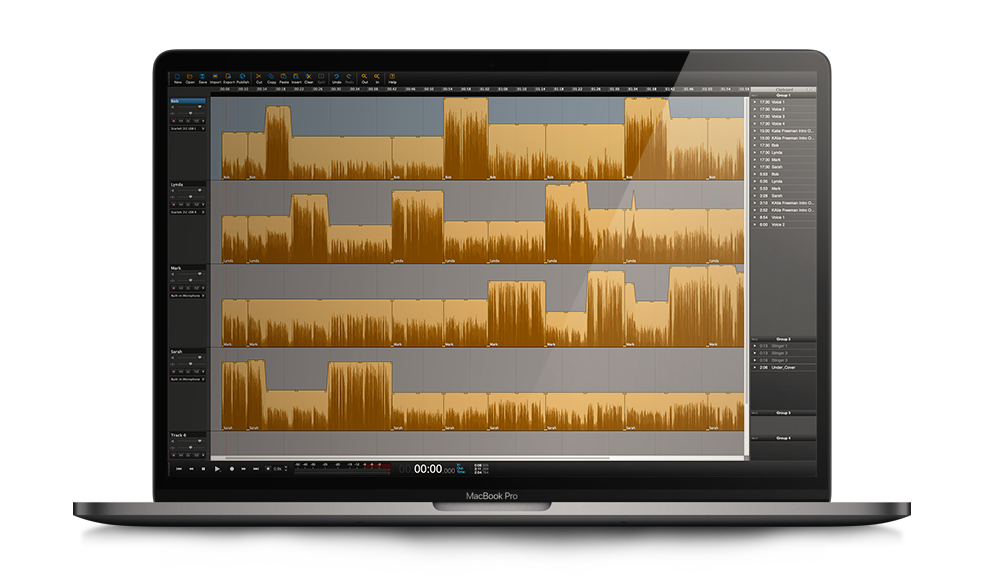Image resolution: width=984 pixels, height=576 pixels.
Task: Play the first Voice 1 clip in Group 1
Action: tap(754, 102)
